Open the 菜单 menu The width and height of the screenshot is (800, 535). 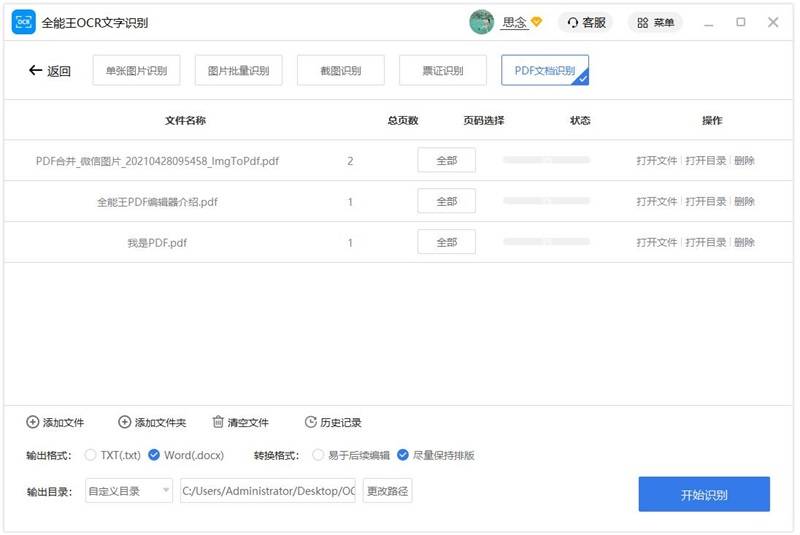[656, 22]
